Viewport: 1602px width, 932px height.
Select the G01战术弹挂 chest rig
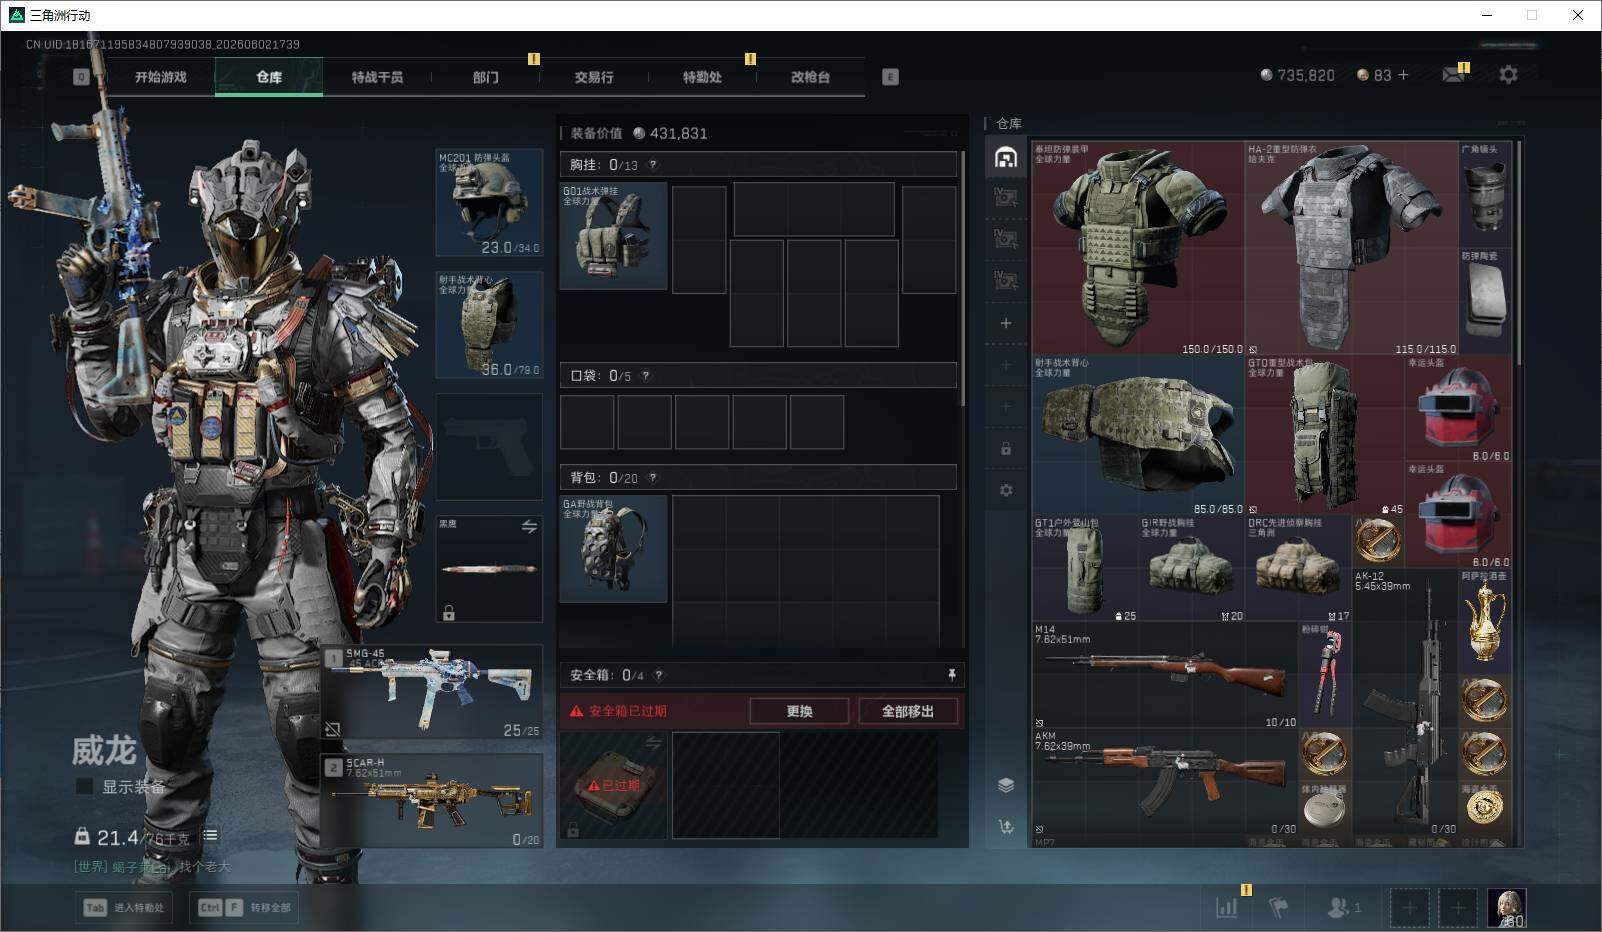coord(613,236)
